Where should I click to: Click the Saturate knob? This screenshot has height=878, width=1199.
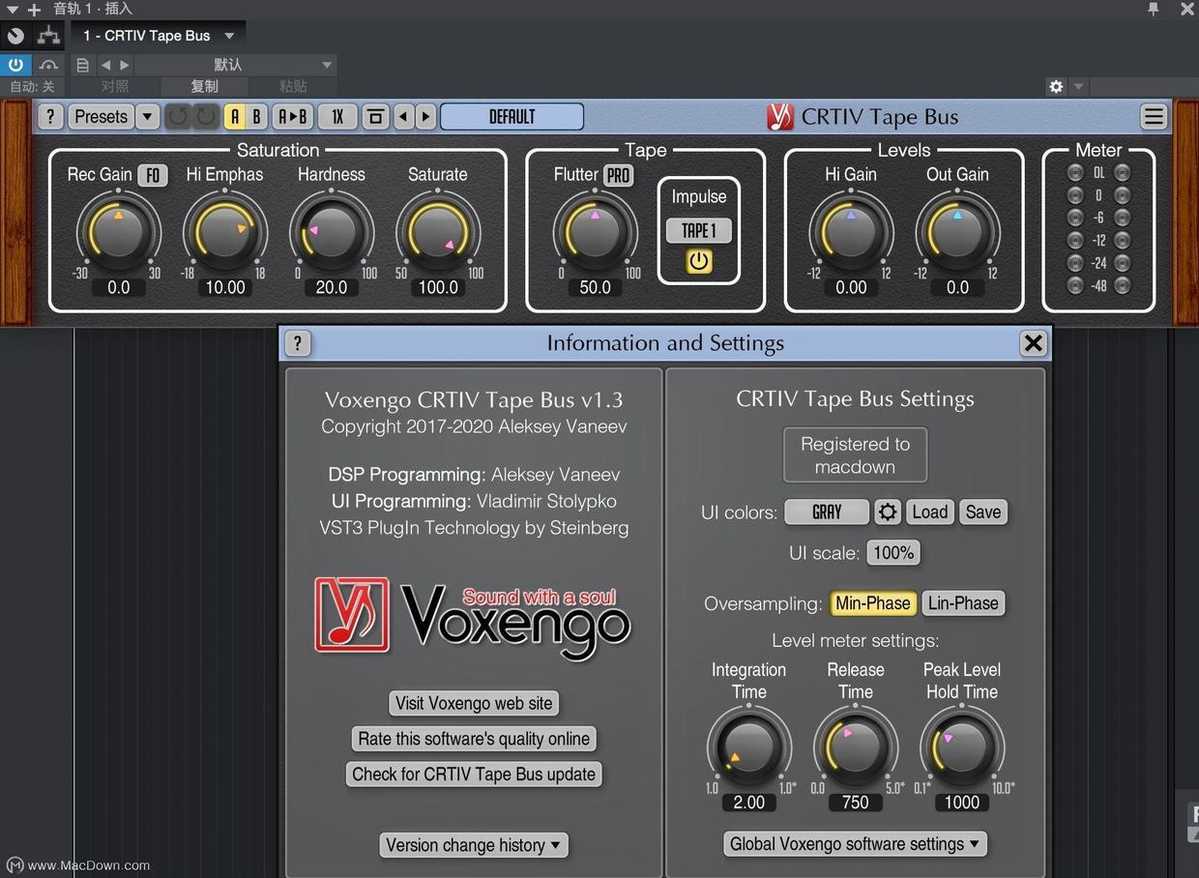(x=438, y=230)
